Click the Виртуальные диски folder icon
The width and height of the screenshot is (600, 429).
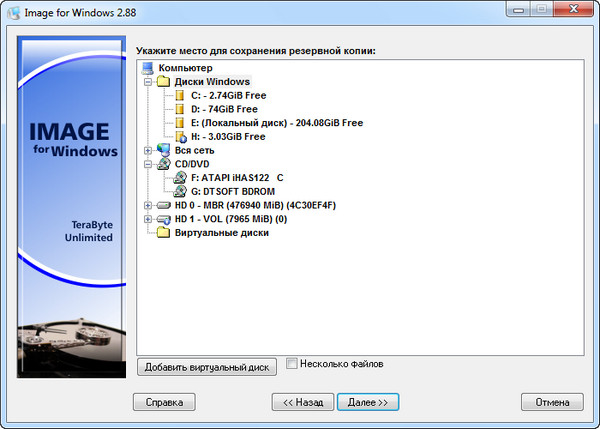click(163, 232)
